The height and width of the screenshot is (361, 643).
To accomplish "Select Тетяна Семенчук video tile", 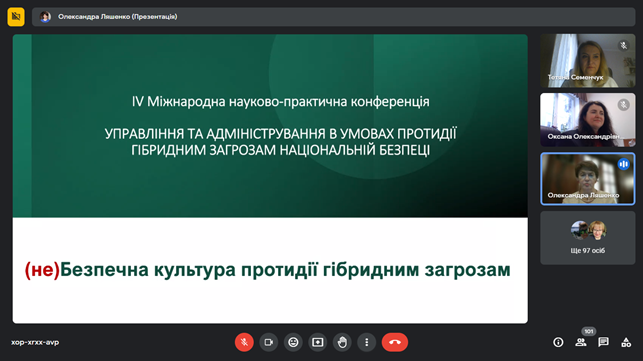I will click(588, 61).
